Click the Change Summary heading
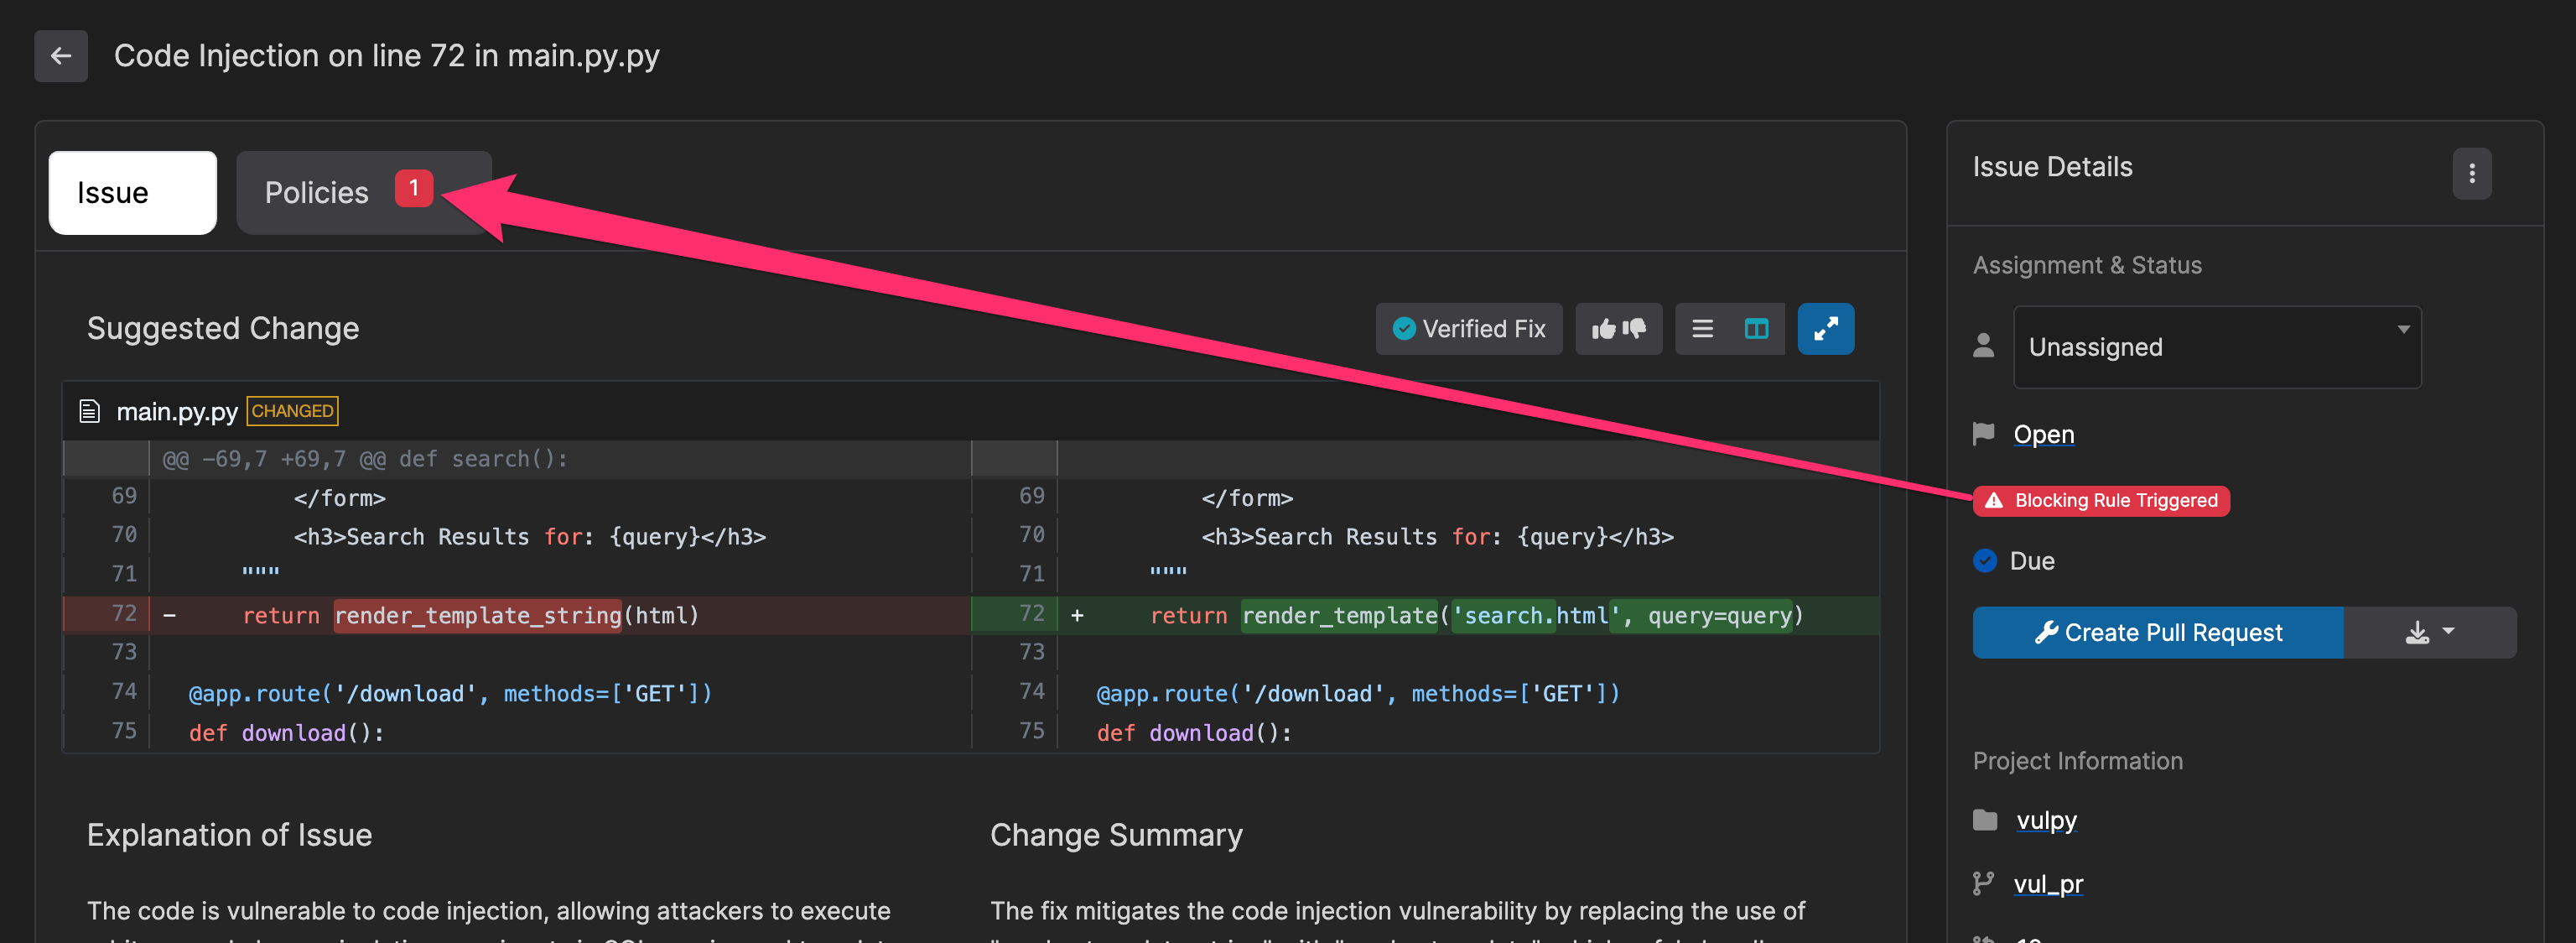This screenshot has width=2576, height=943. 1116,836
